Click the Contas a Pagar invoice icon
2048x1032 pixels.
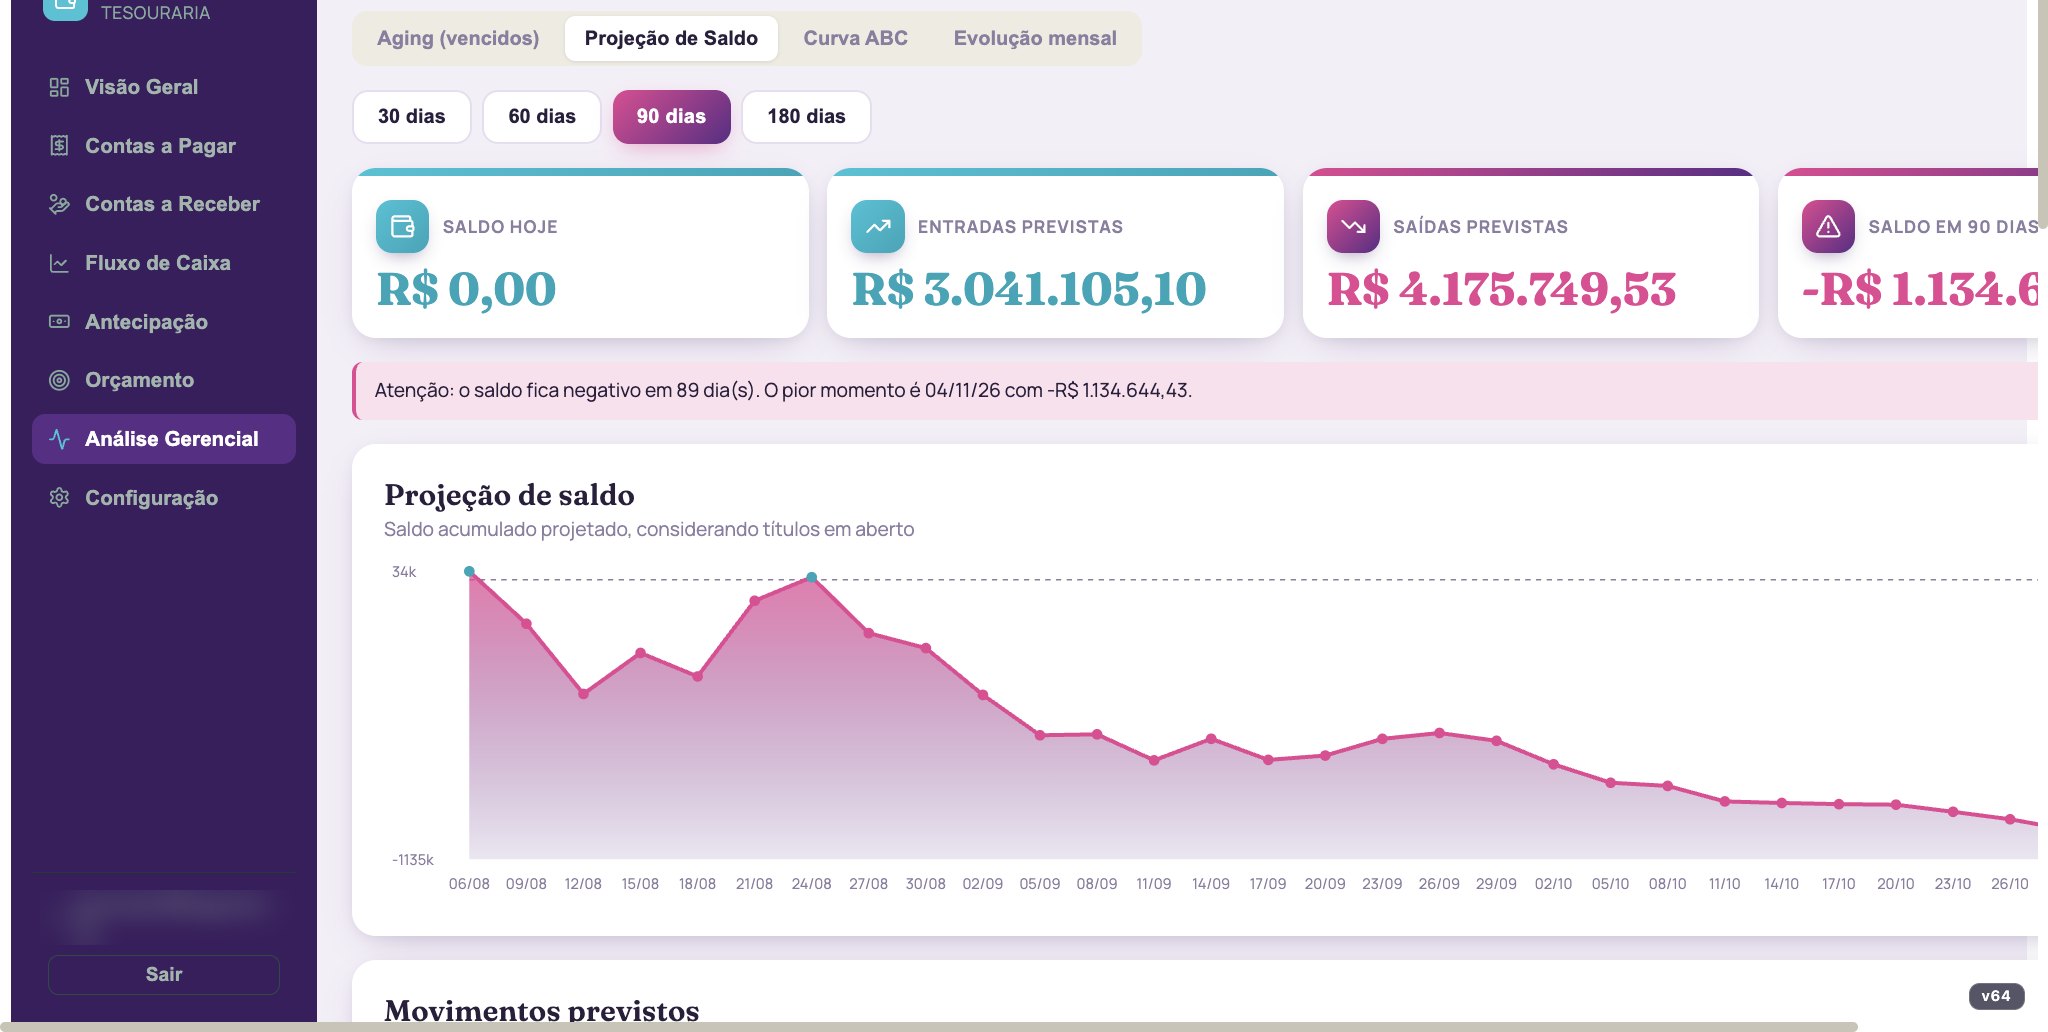pyautogui.click(x=59, y=146)
